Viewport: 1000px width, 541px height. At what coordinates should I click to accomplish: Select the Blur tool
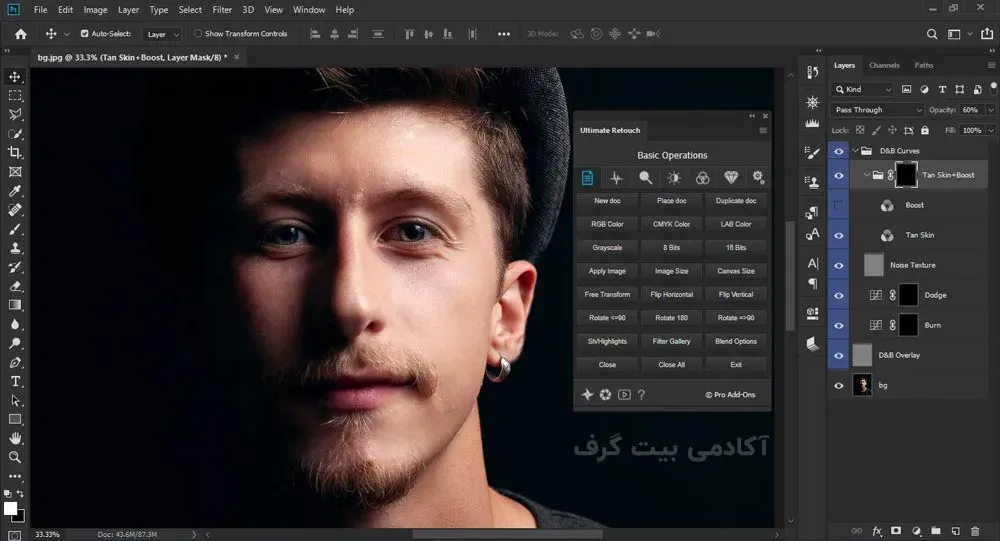tap(15, 324)
